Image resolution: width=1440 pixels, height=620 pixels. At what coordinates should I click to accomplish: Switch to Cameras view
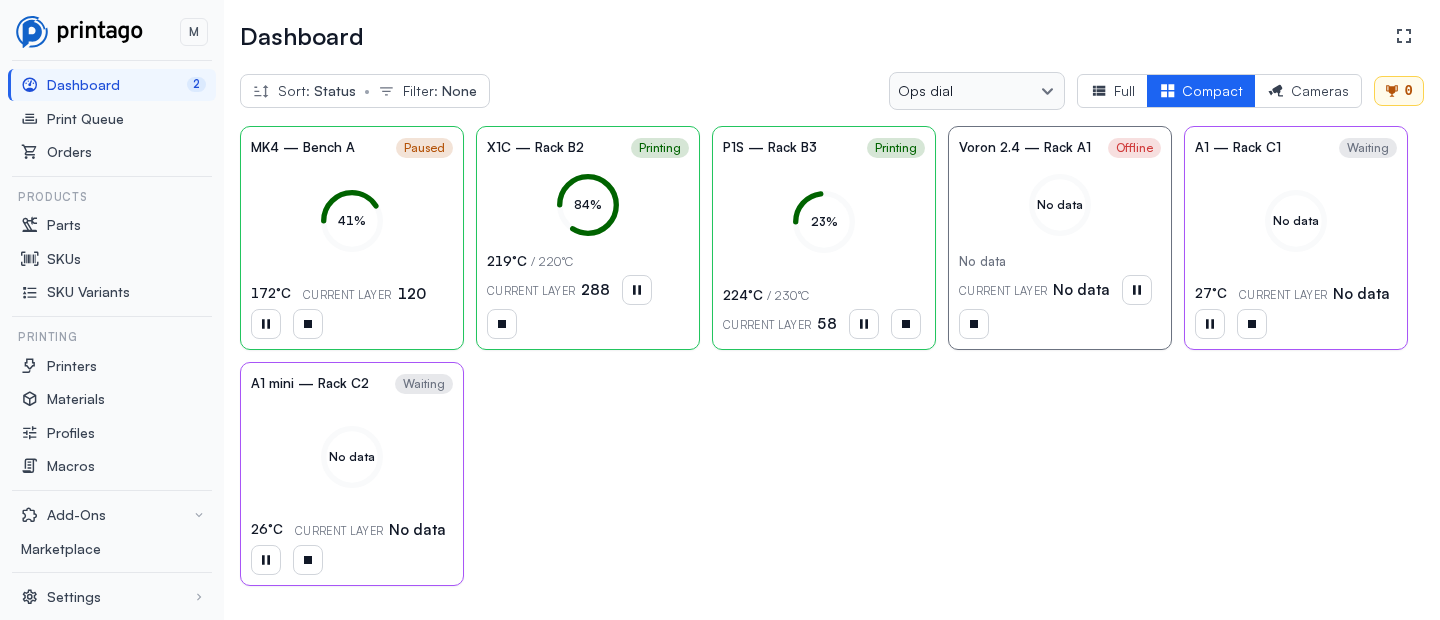coord(1308,91)
